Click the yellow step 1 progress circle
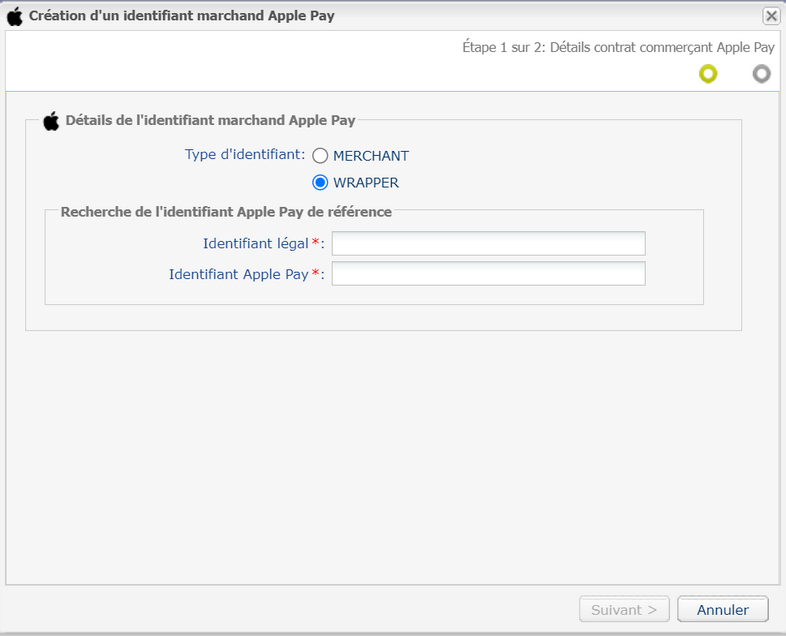786x636 pixels. [708, 74]
